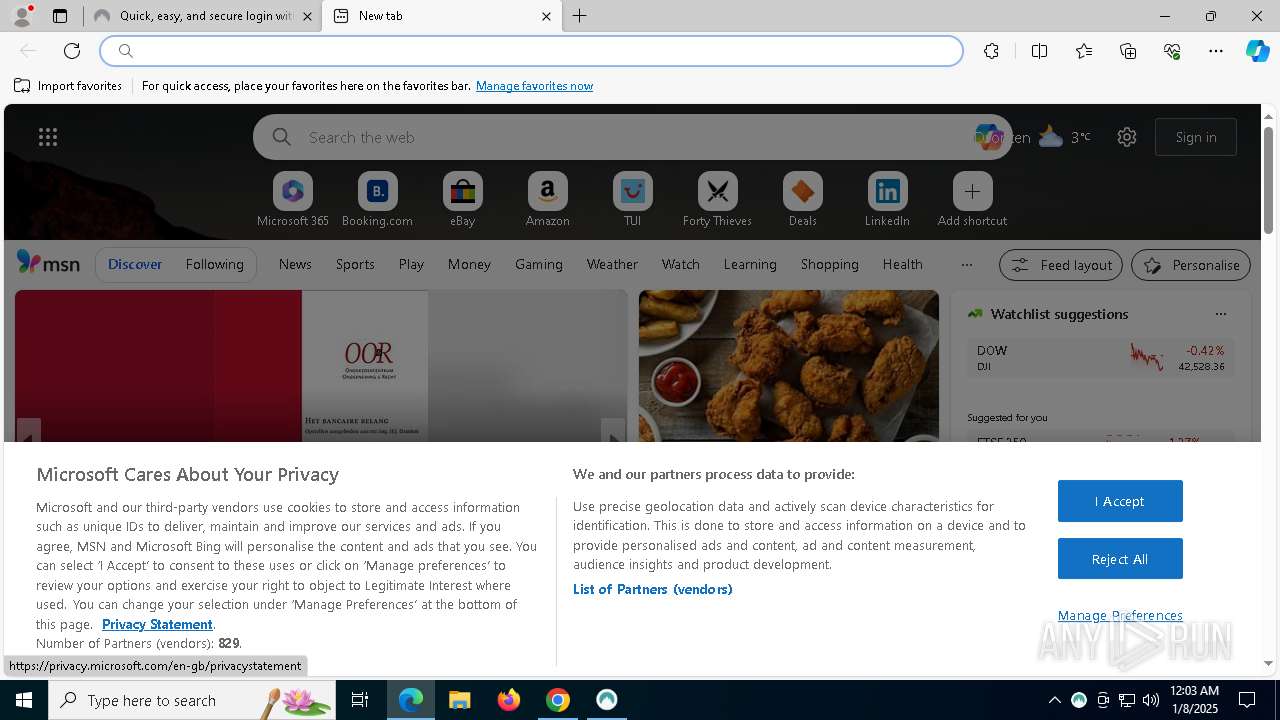The height and width of the screenshot is (720, 1280).
Task: Click the msn logo
Action: pyautogui.click(x=48, y=263)
